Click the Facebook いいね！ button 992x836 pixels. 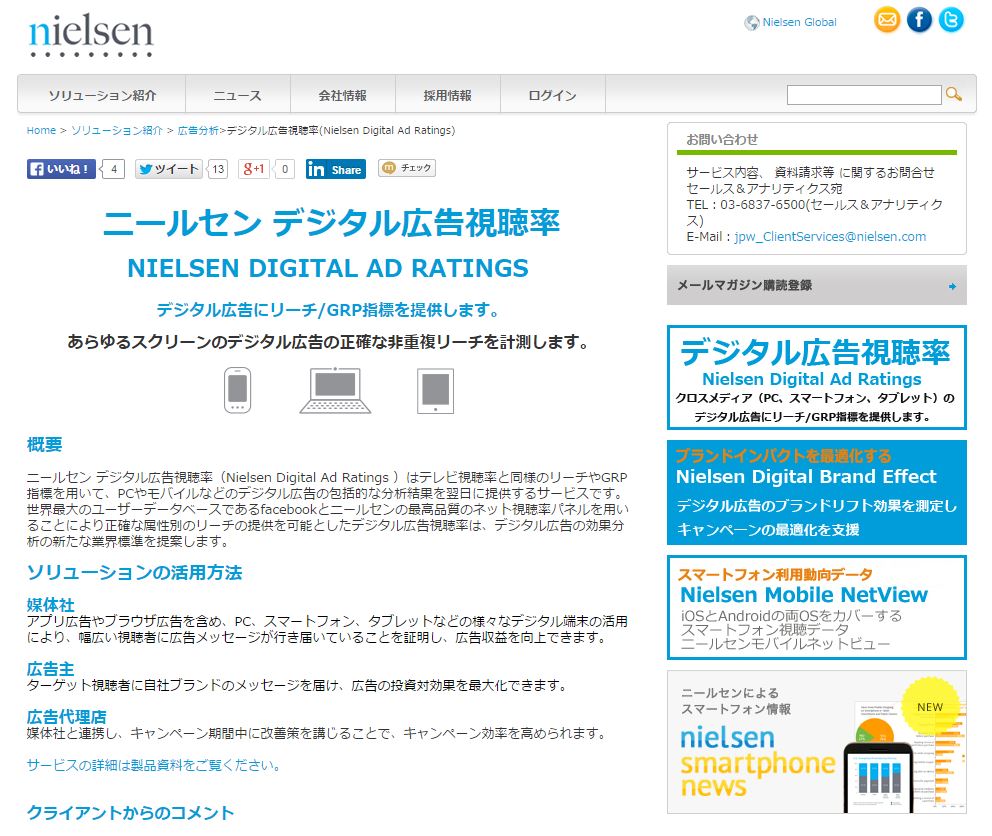(x=61, y=169)
